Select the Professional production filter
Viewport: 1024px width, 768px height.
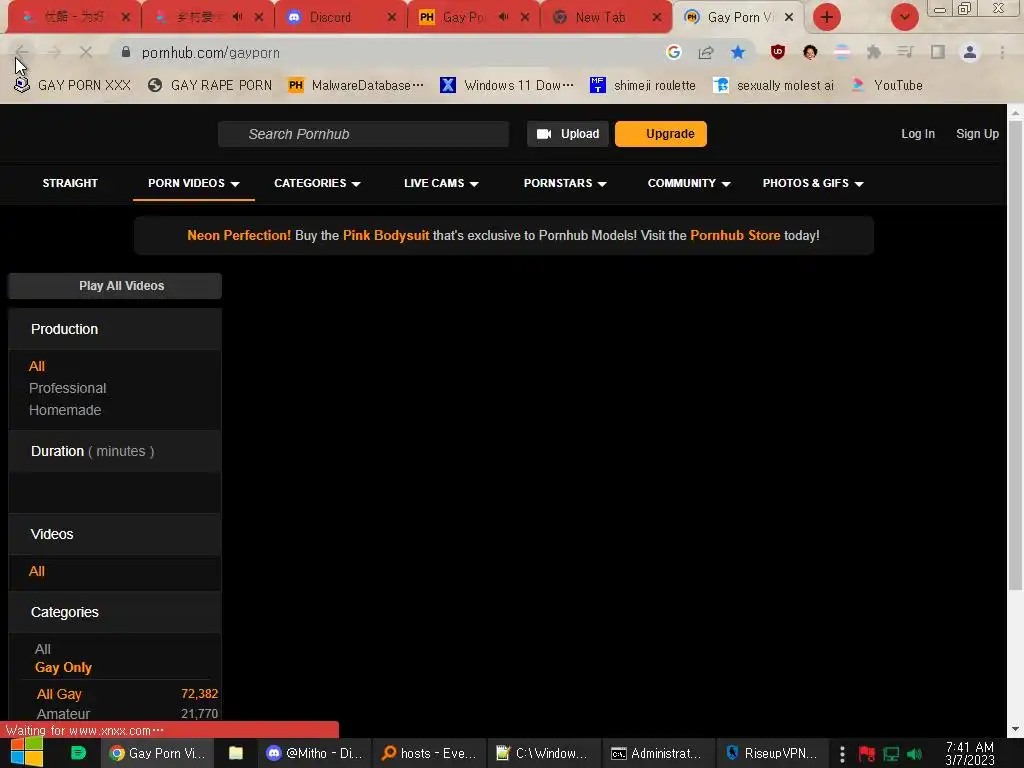point(67,389)
